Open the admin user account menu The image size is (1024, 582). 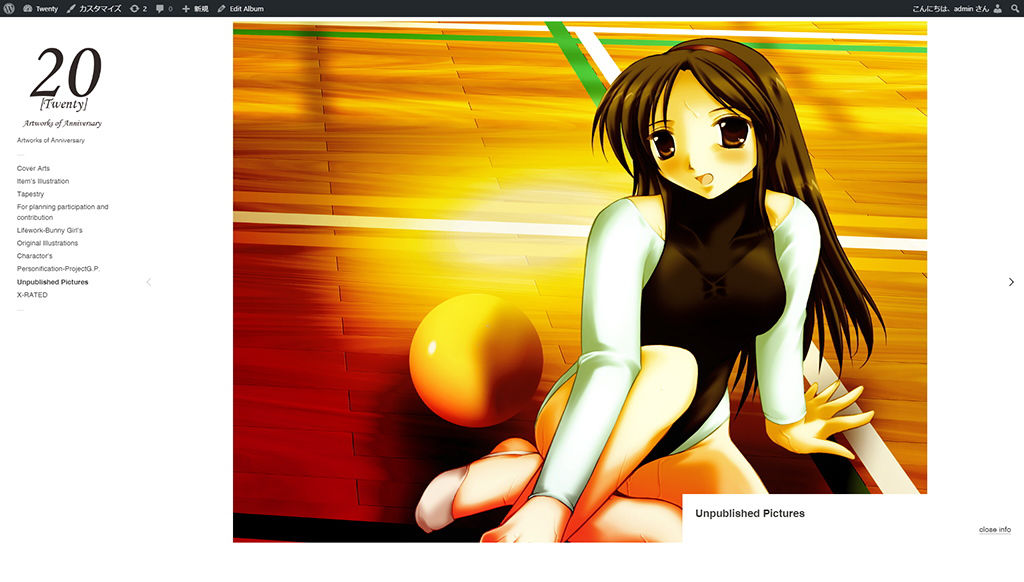(956, 8)
